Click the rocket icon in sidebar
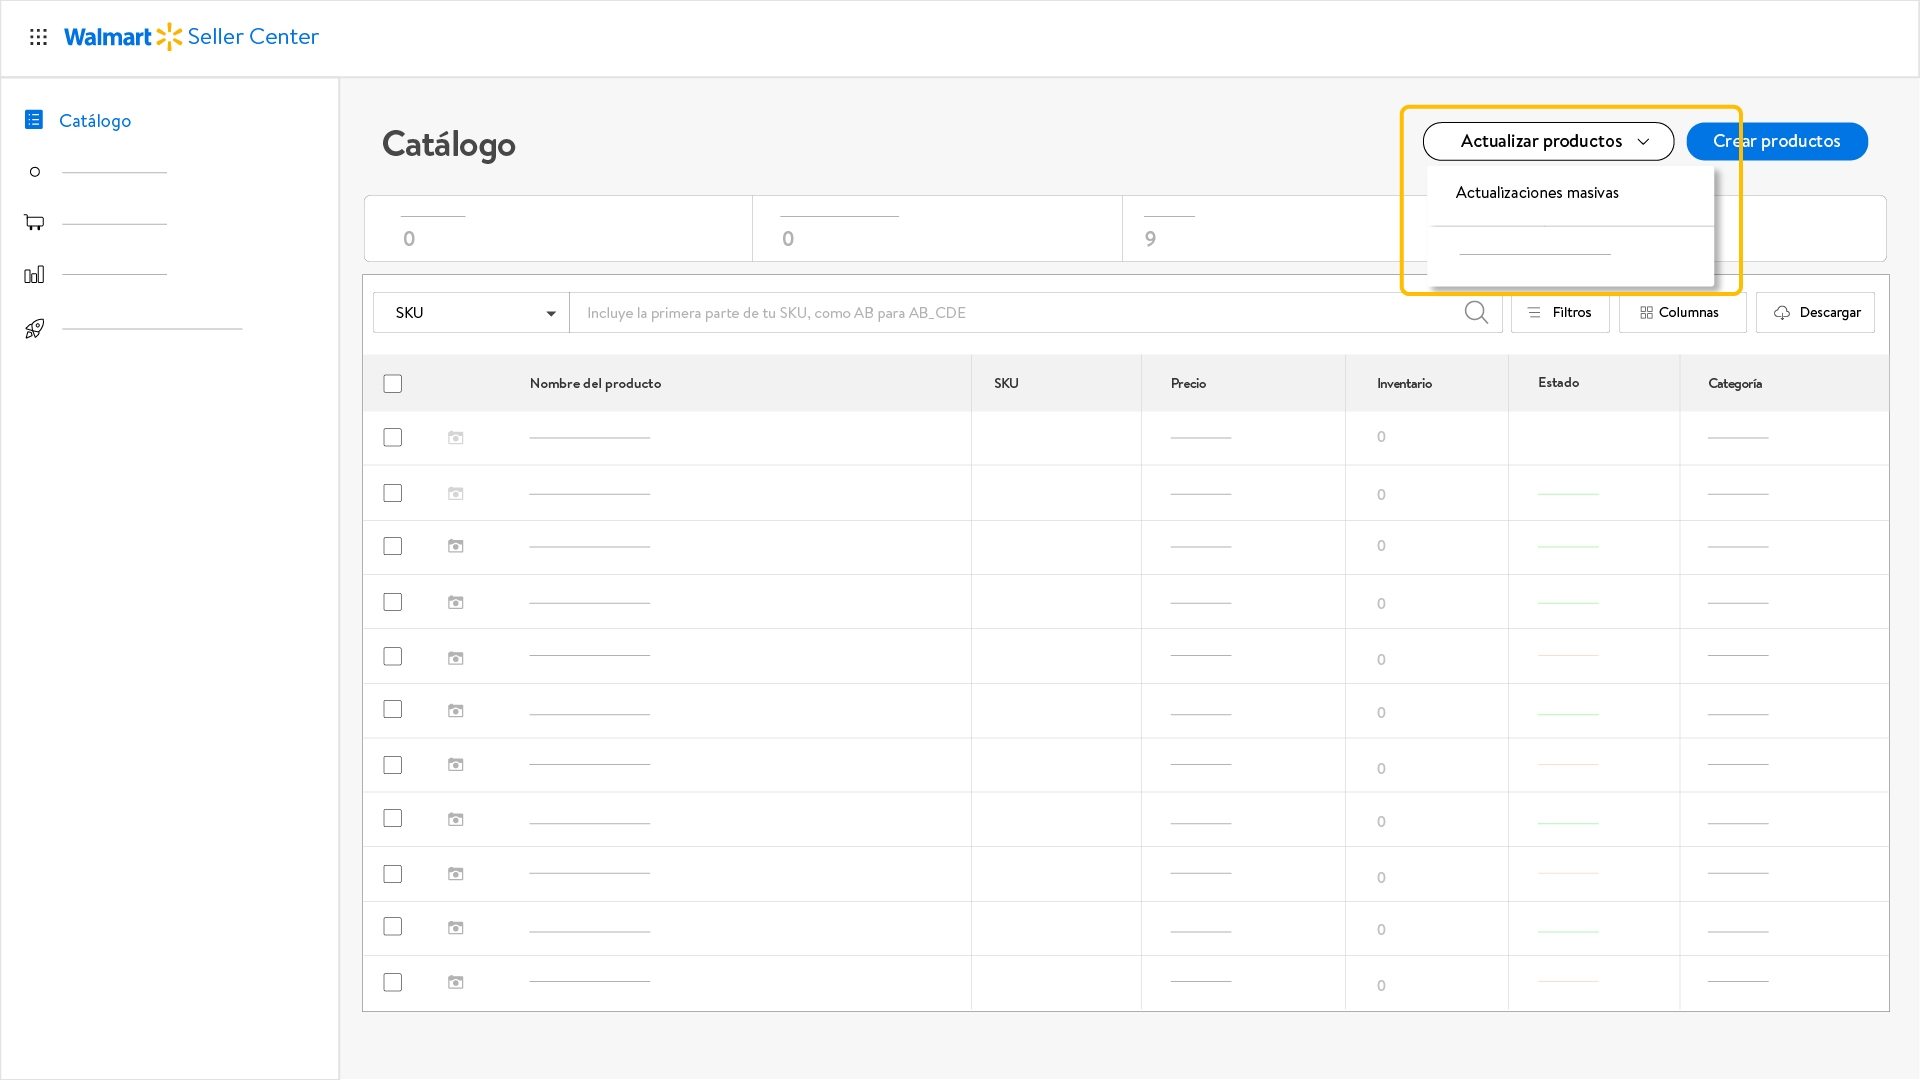1920x1080 pixels. click(34, 328)
